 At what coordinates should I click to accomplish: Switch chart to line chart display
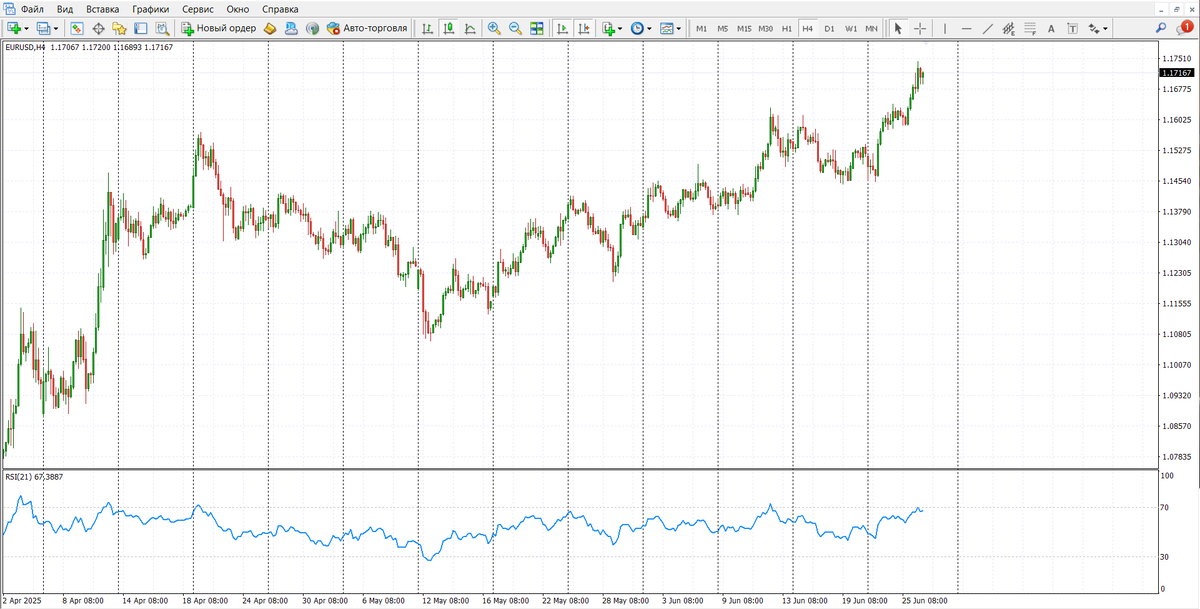[x=470, y=28]
